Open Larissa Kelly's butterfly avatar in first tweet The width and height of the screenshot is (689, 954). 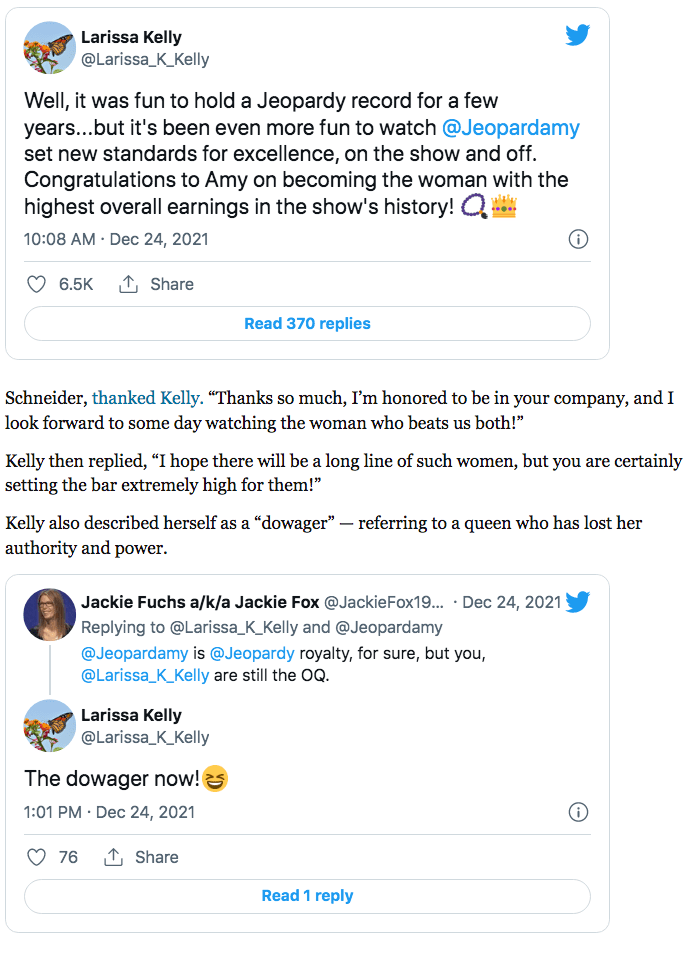(x=49, y=48)
